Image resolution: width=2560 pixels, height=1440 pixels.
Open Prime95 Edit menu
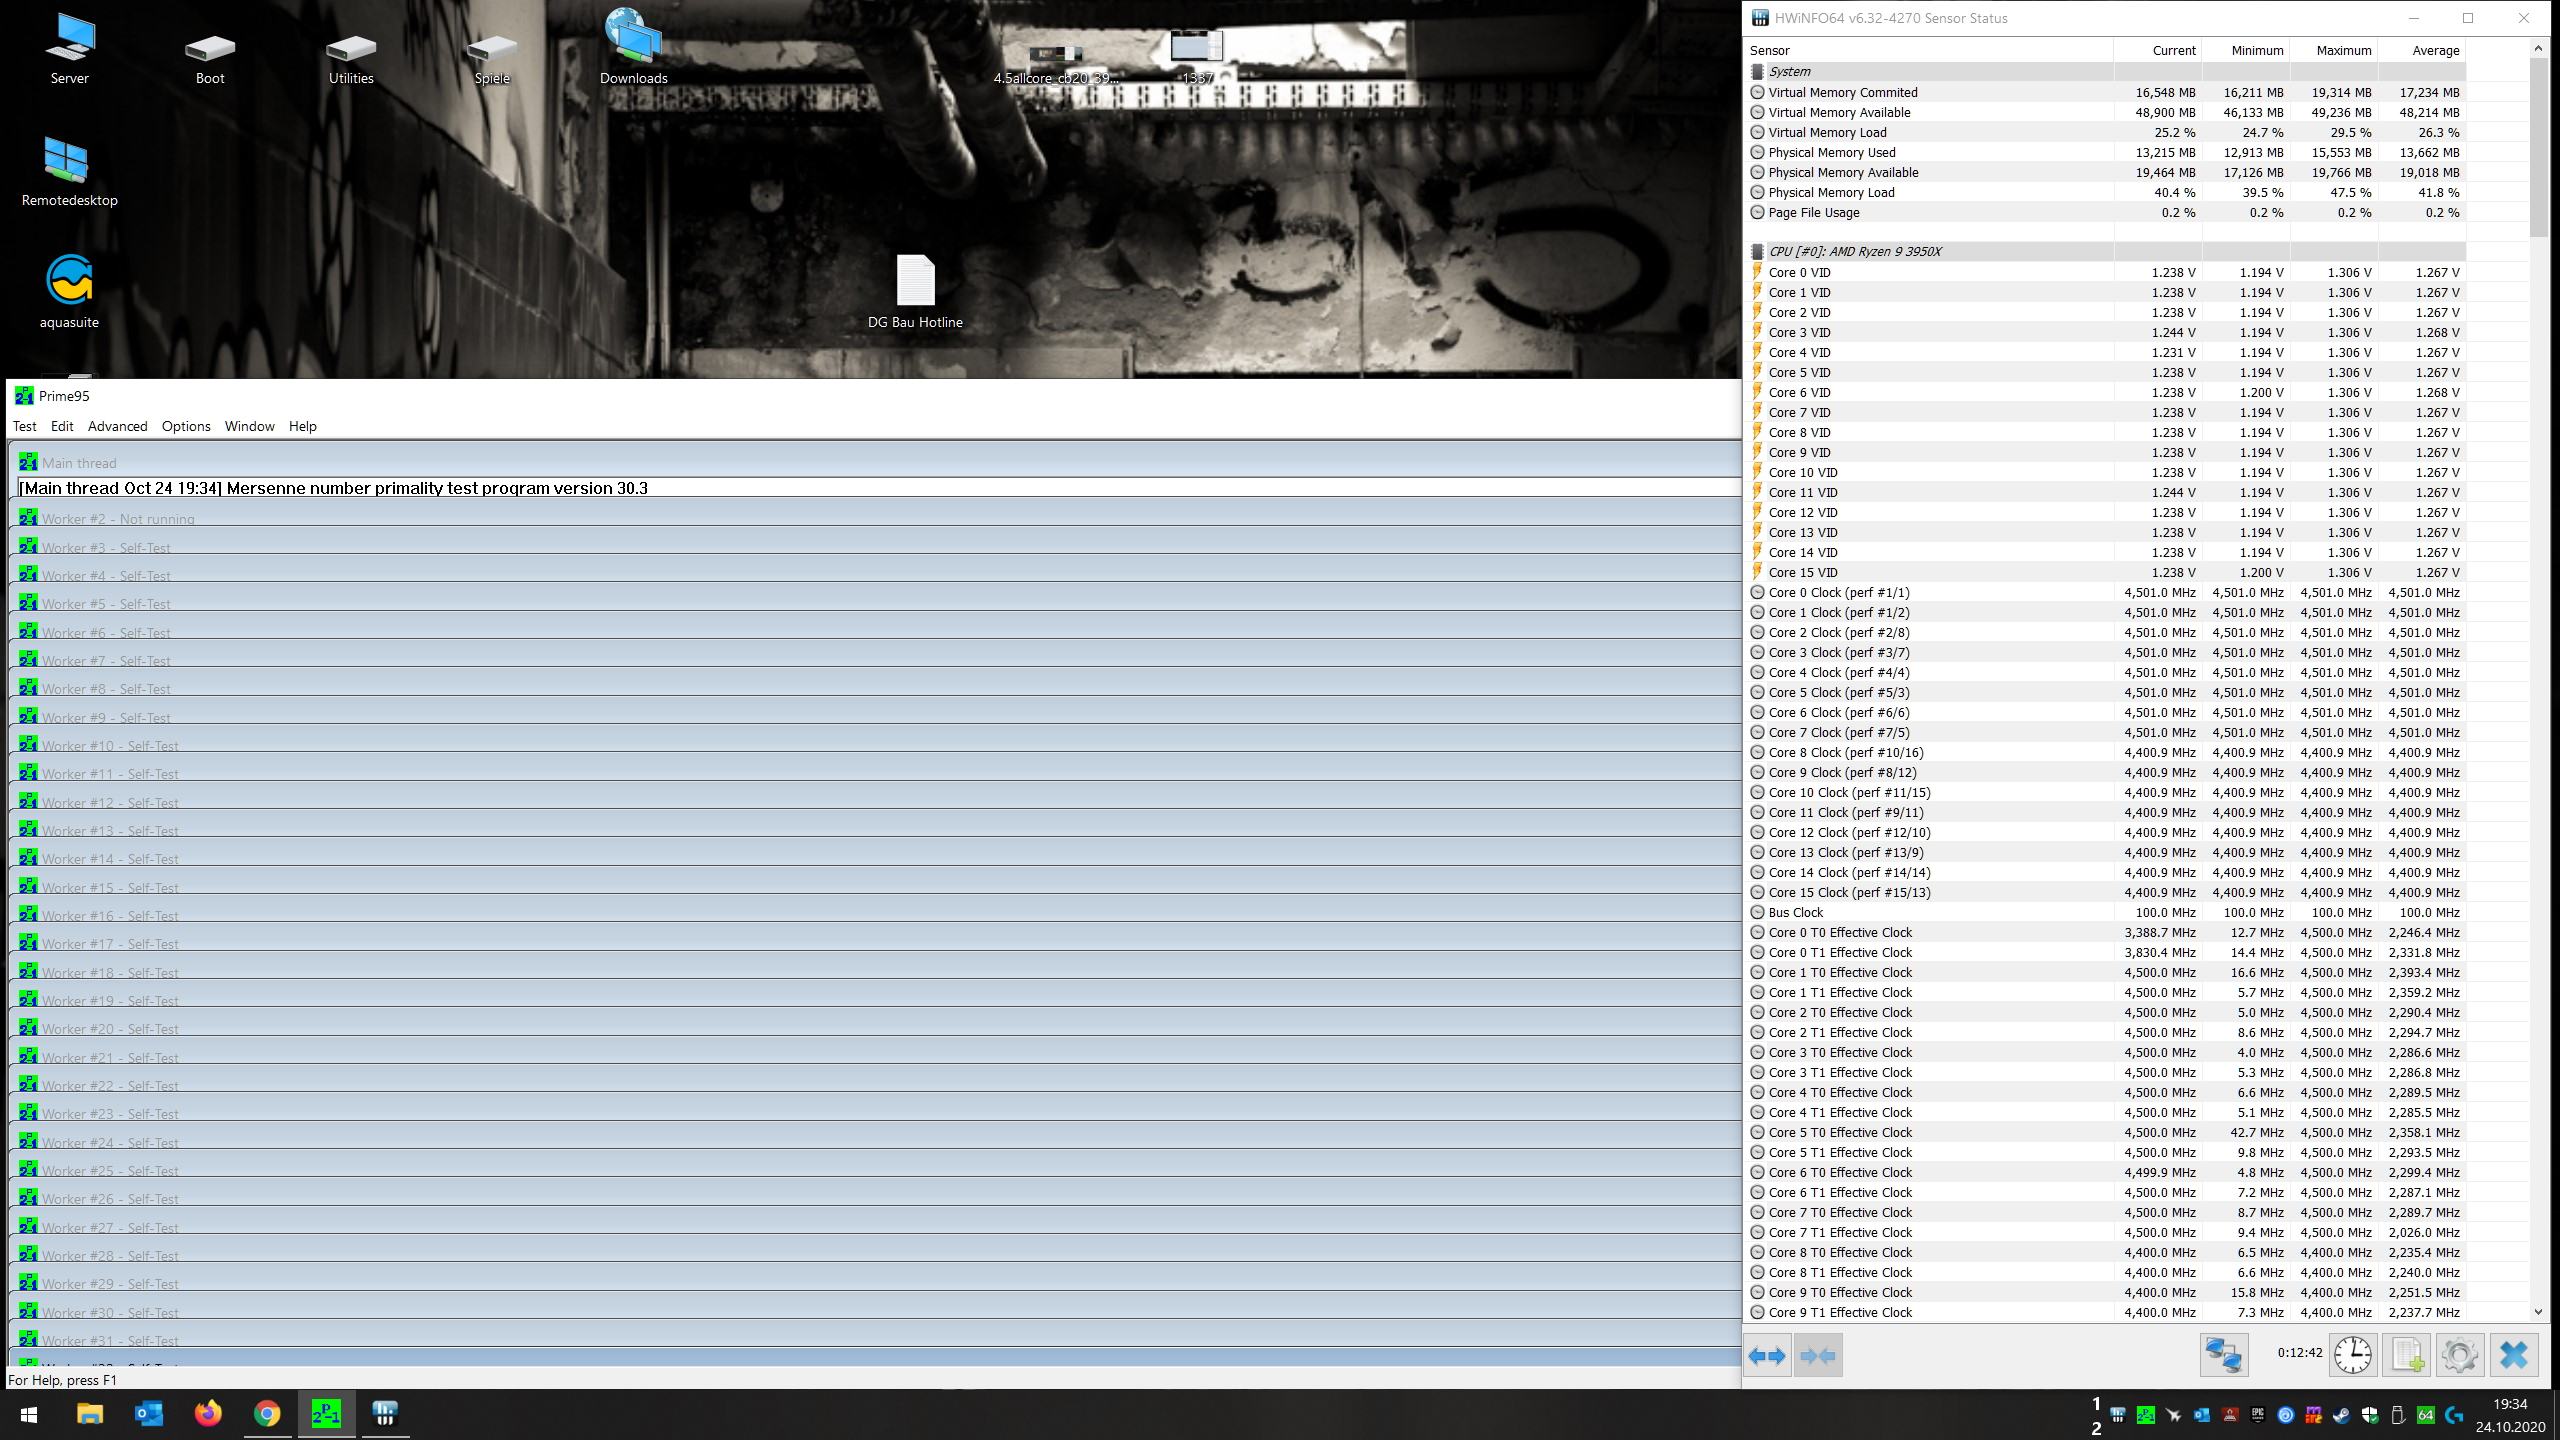[x=62, y=426]
